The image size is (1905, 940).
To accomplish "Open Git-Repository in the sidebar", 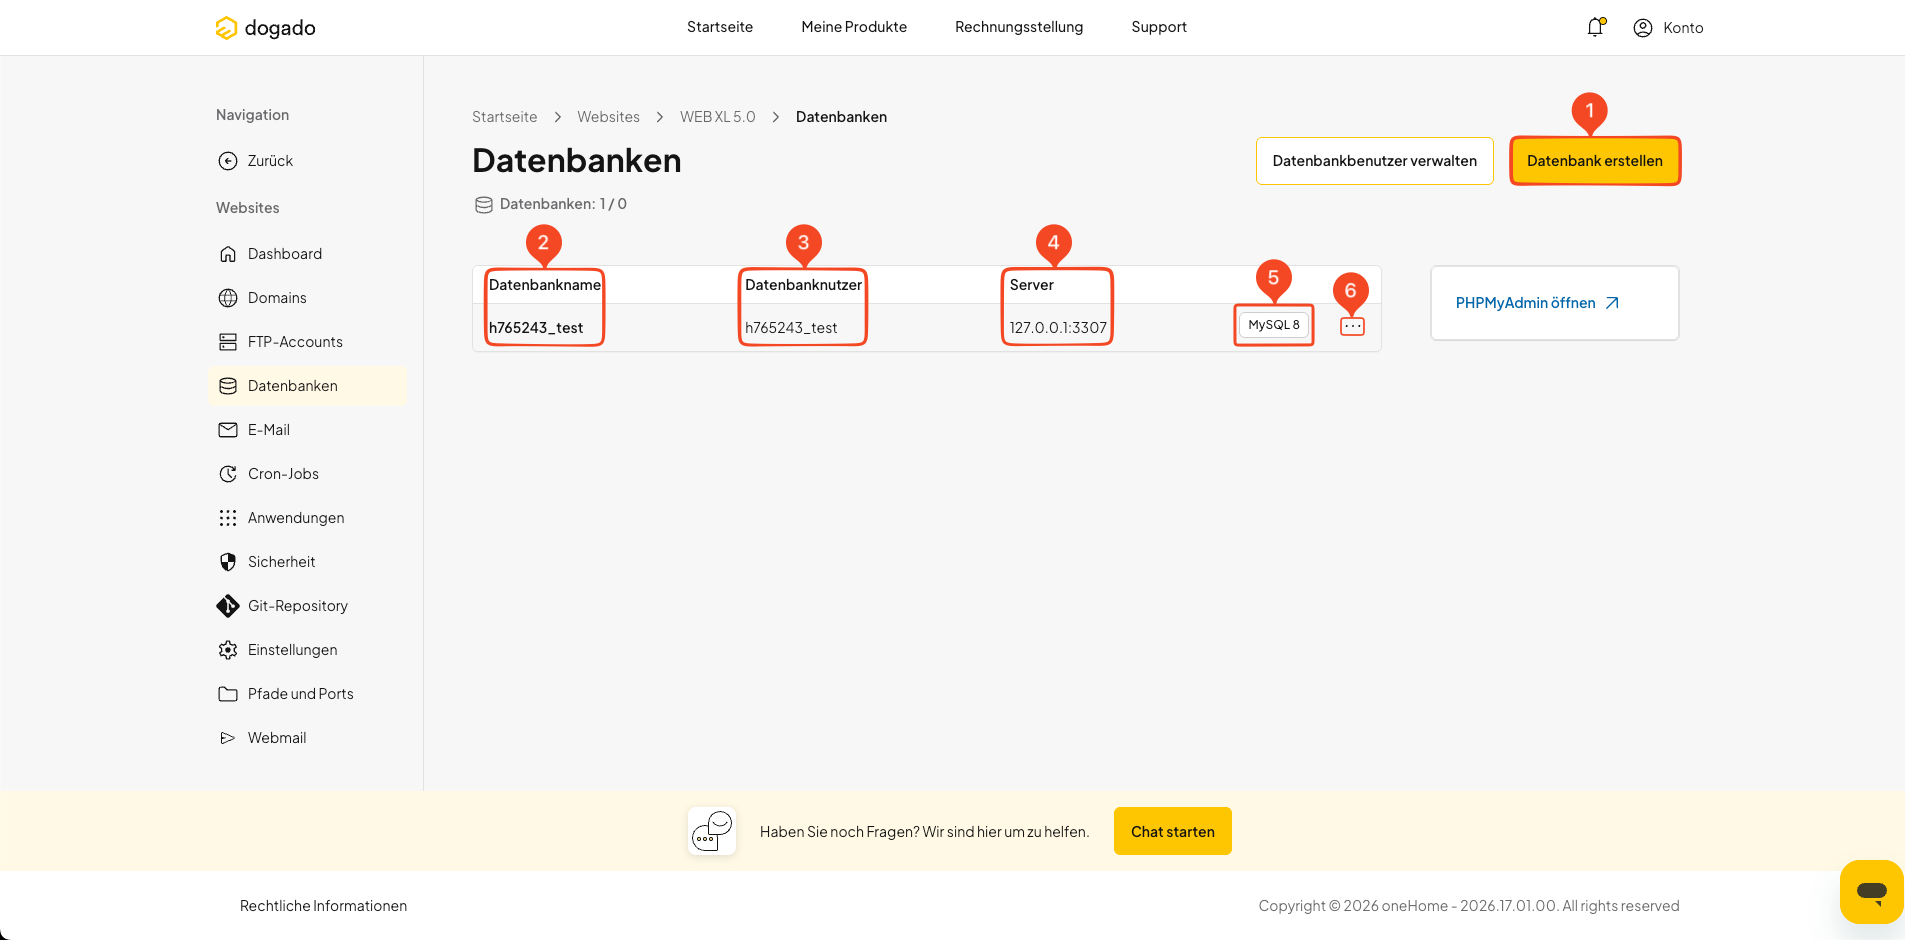I will pos(308,606).
